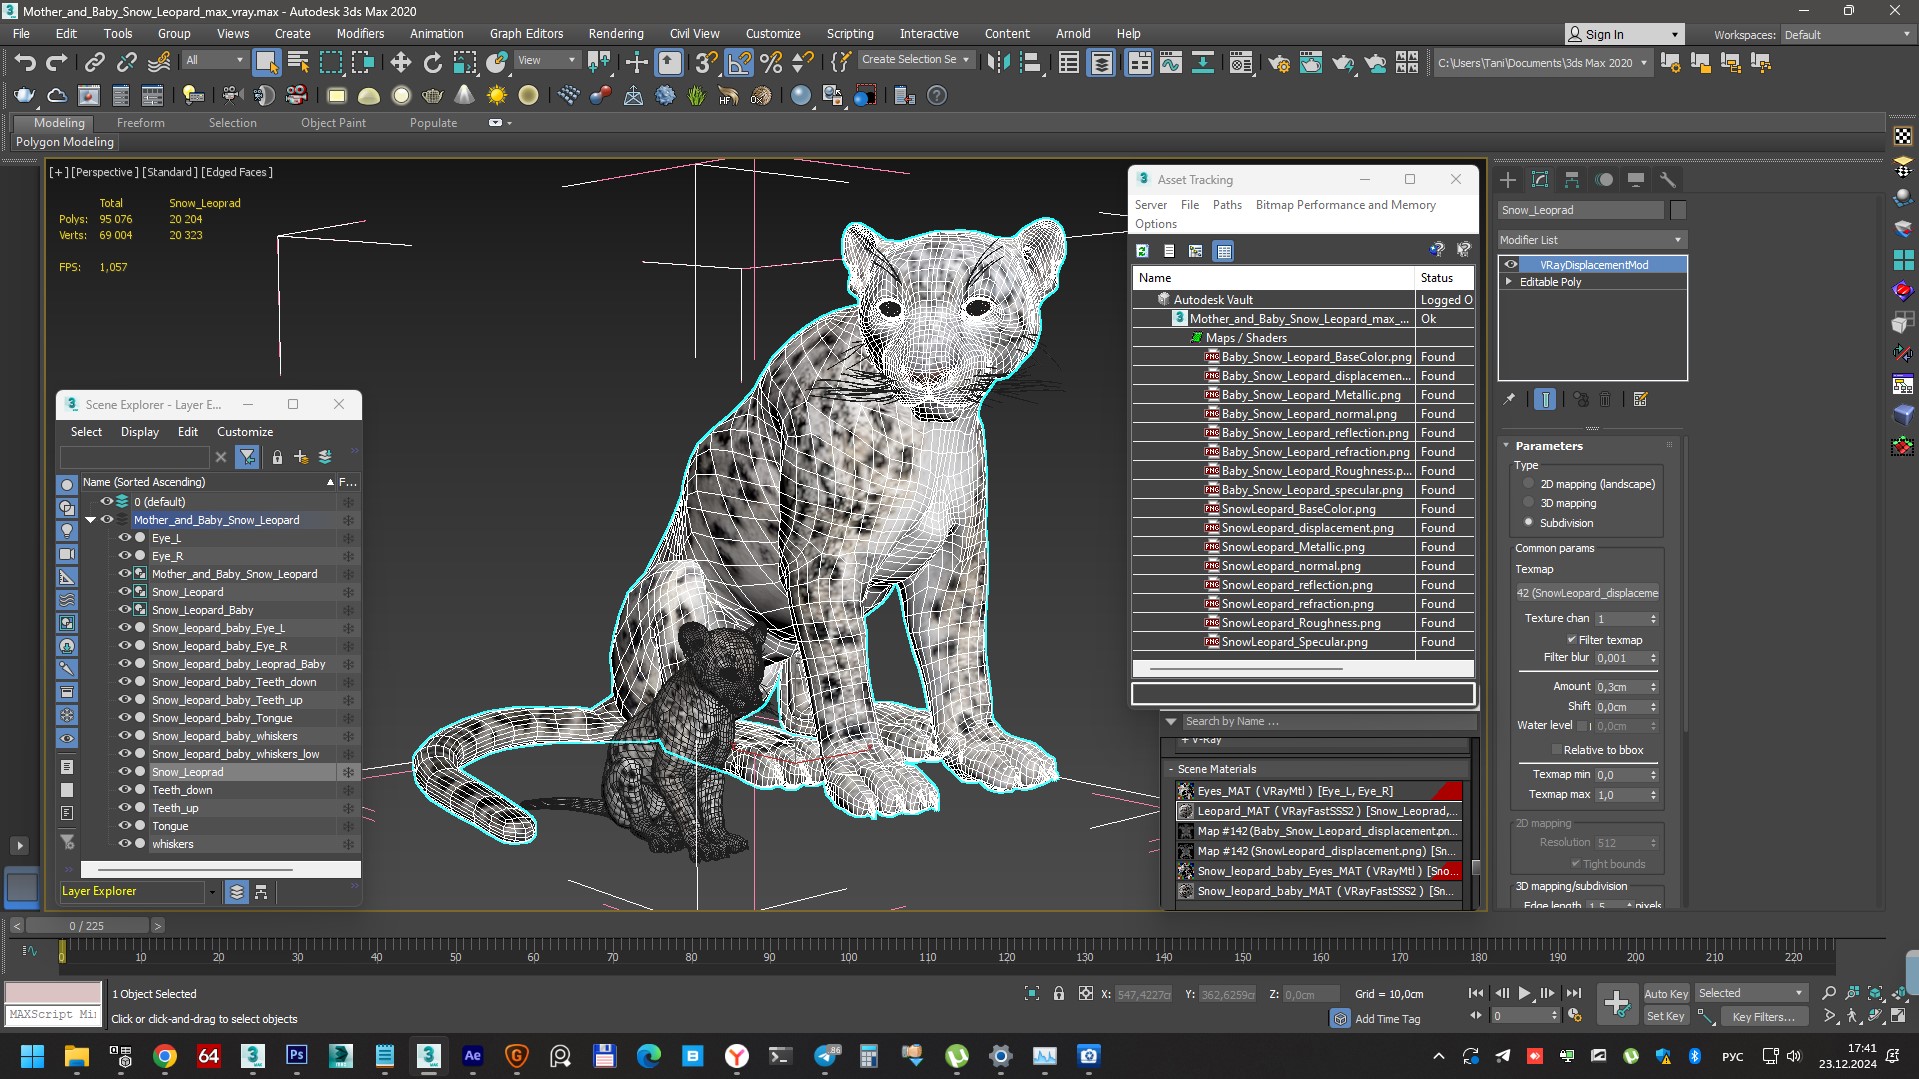Image resolution: width=1919 pixels, height=1079 pixels.
Task: Activate the Select and Rotate tool
Action: (x=432, y=63)
